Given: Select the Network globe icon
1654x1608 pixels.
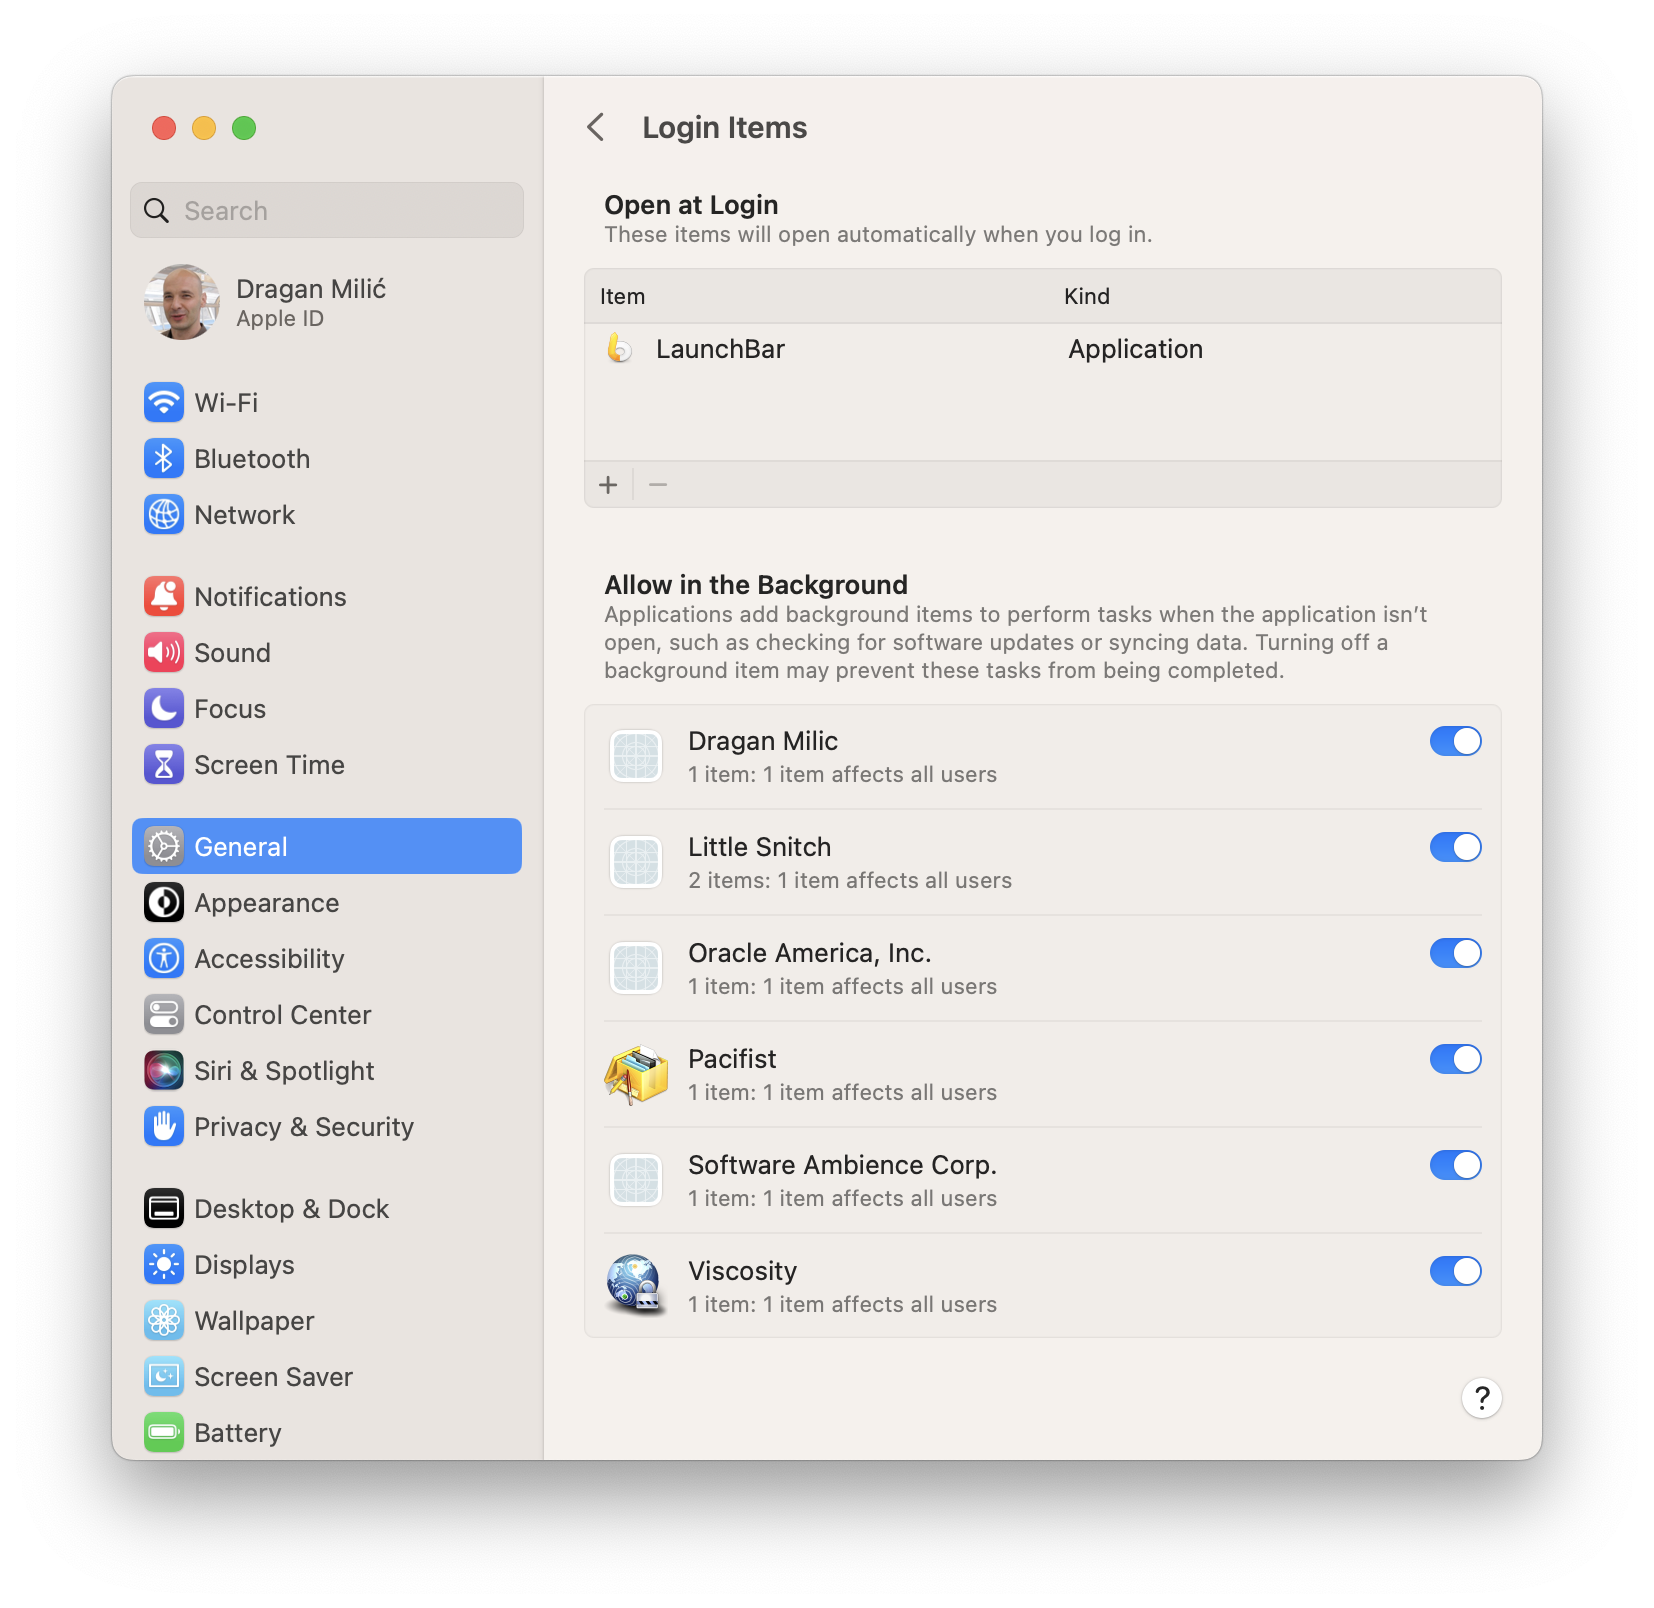Looking at the screenshot, I should 164,515.
